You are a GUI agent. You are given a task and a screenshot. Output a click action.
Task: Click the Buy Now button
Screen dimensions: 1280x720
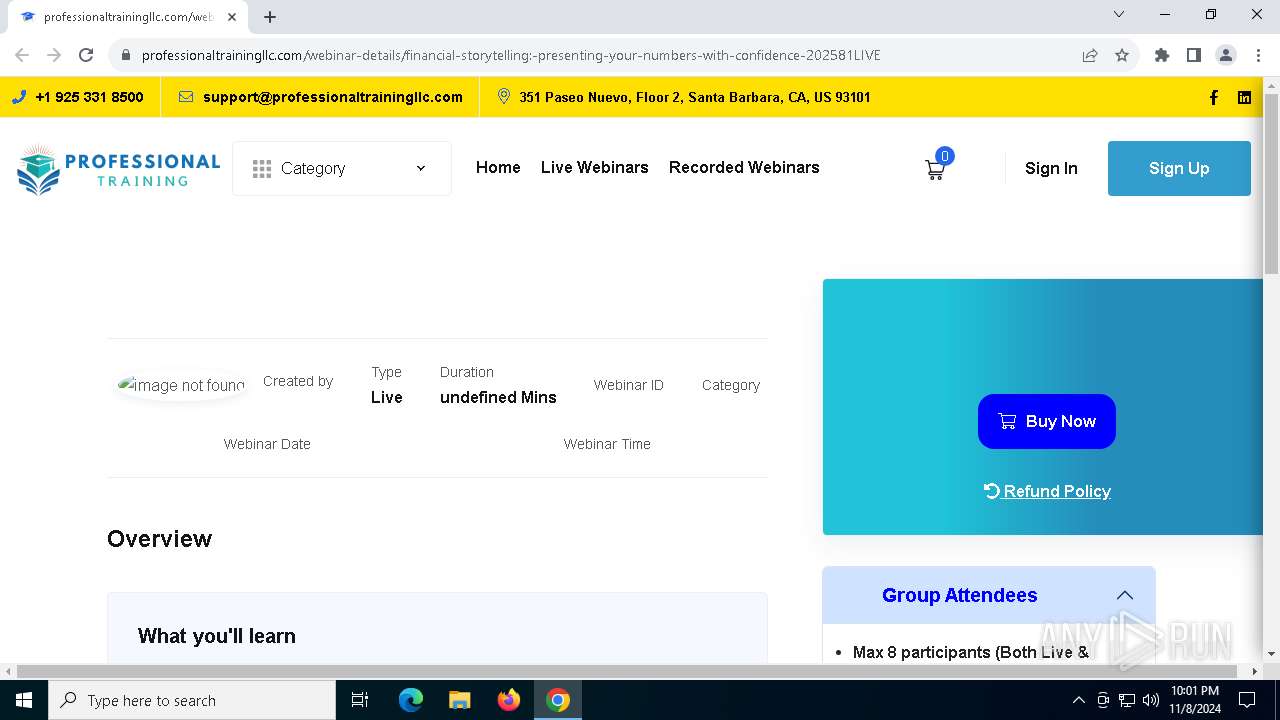pos(1047,421)
